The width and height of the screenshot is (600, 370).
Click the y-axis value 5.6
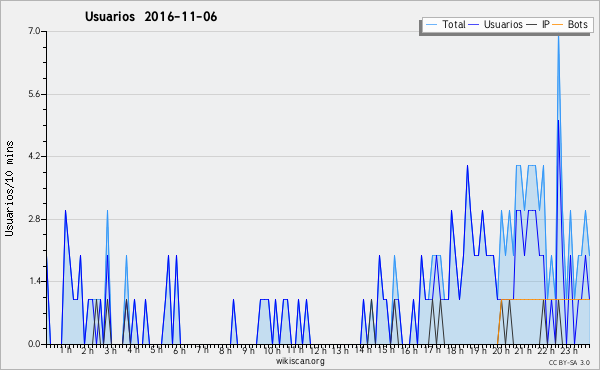[x=34, y=94]
